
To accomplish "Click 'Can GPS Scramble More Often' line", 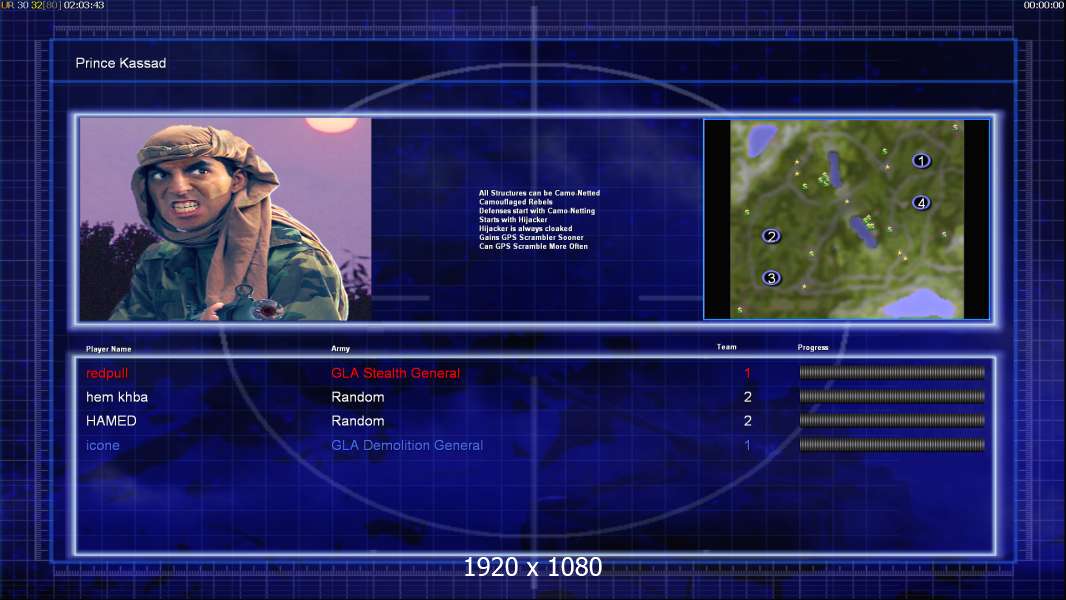I will [x=534, y=246].
